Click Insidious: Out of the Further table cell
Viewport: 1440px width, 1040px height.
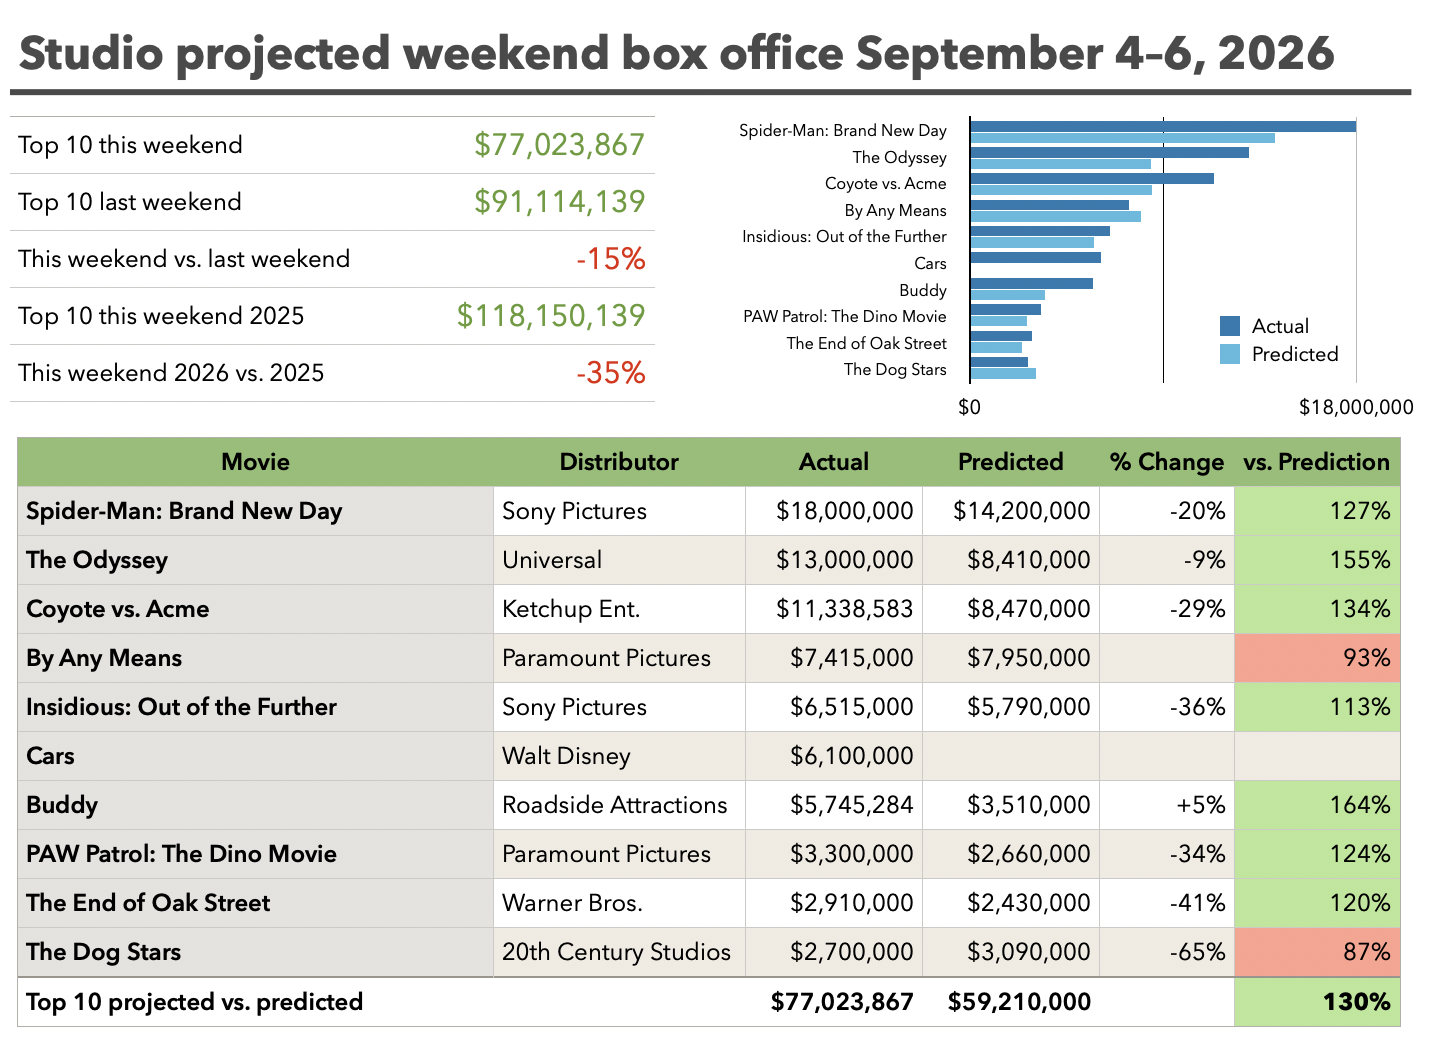(x=256, y=707)
